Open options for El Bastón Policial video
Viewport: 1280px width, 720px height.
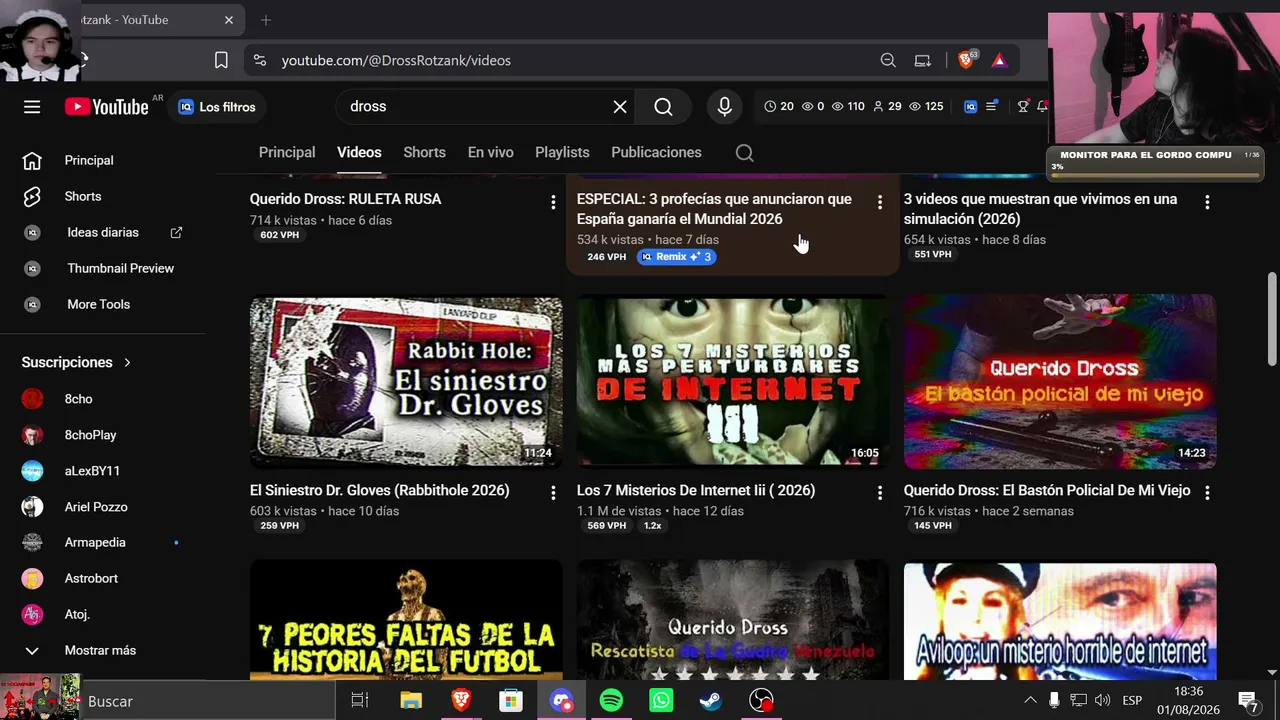(1207, 492)
